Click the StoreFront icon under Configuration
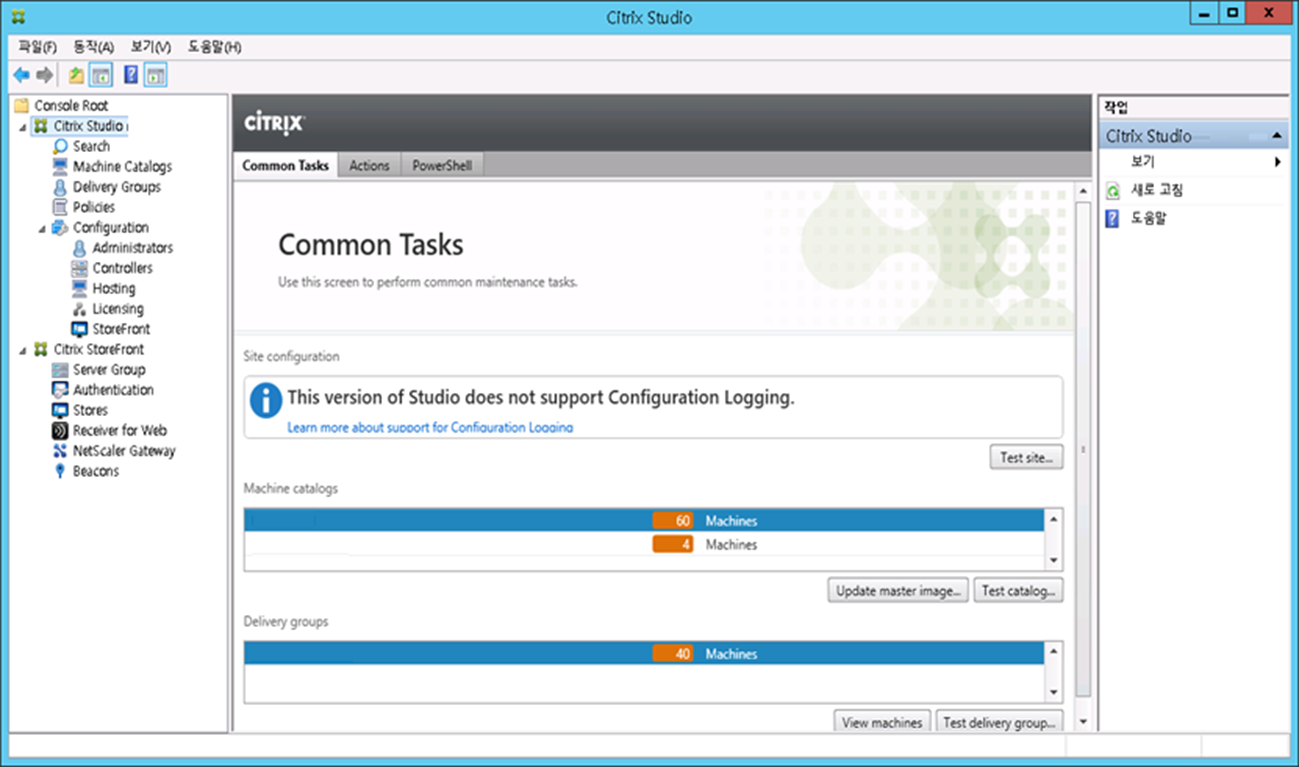Screen dimensions: 1299x767 (80, 329)
